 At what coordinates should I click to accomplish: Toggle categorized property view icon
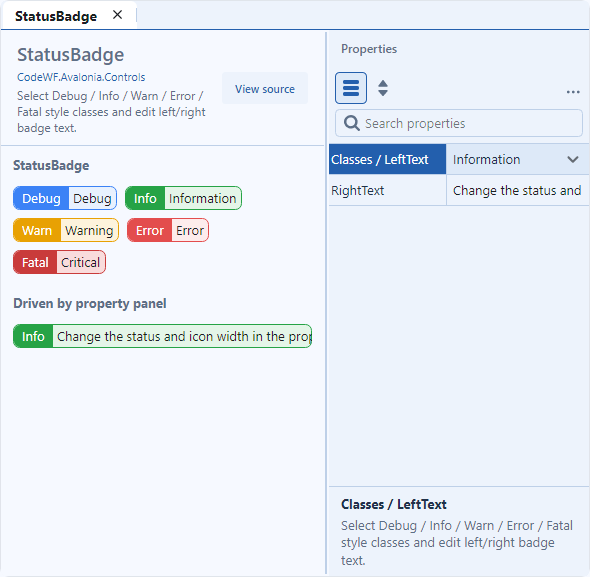point(351,88)
